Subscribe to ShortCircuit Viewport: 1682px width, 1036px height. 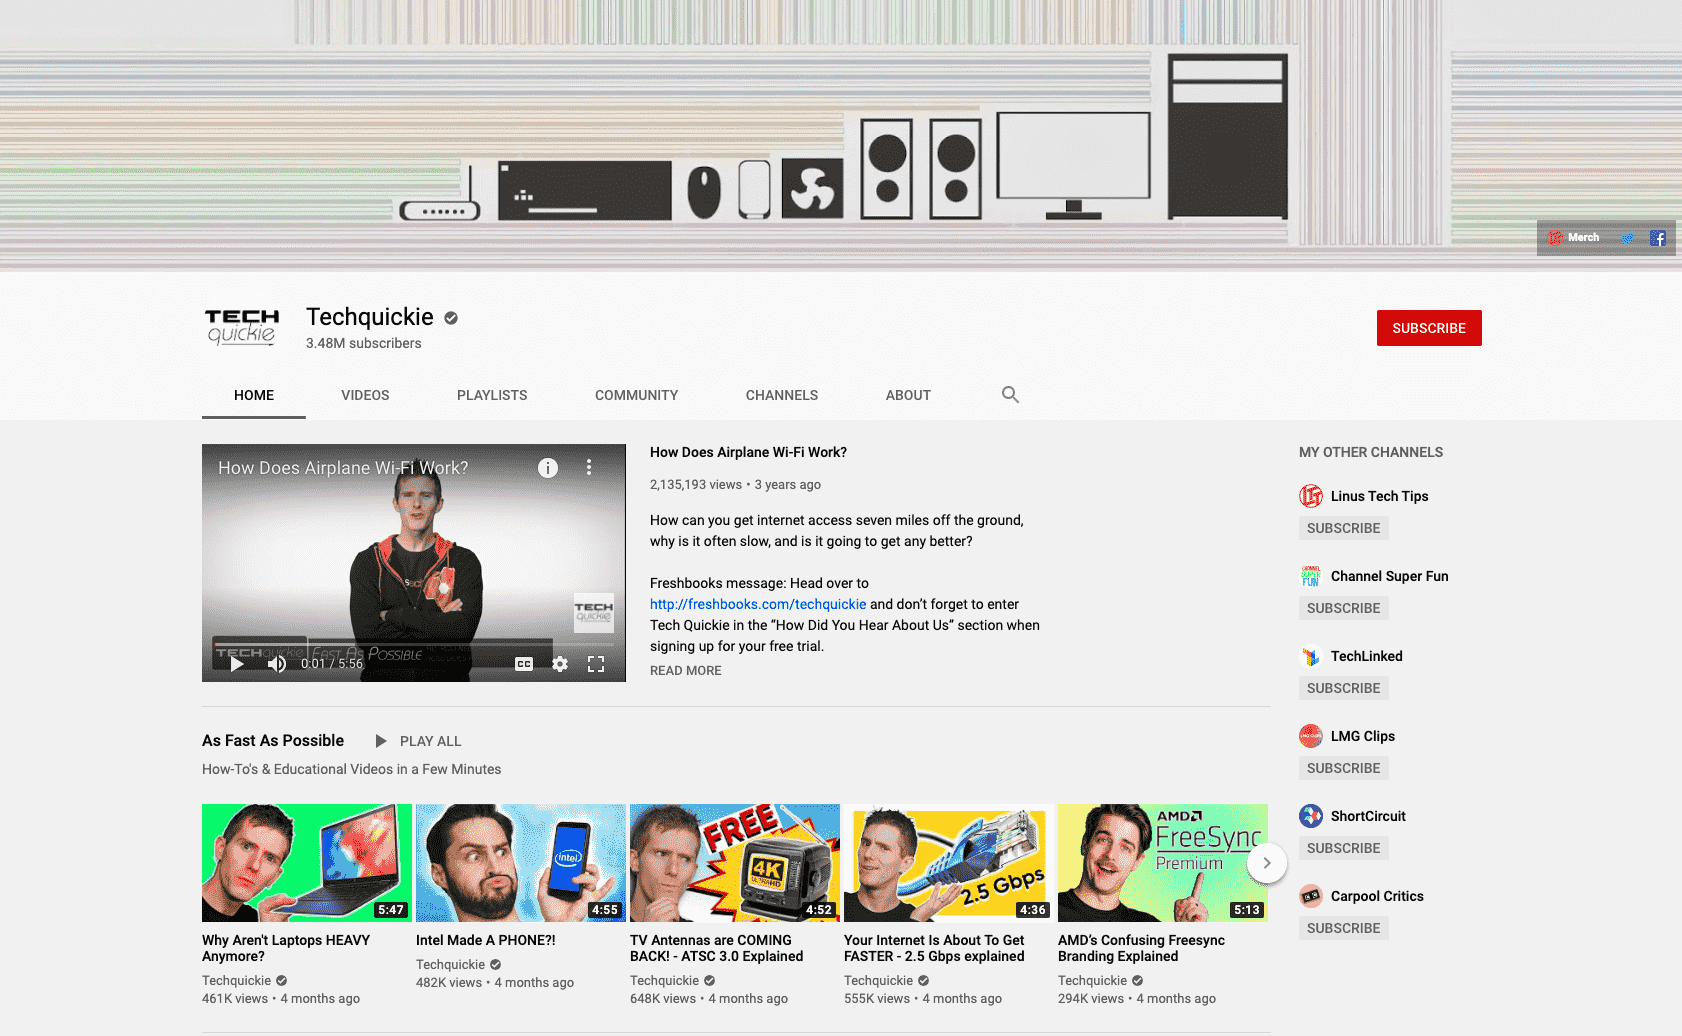click(1343, 848)
